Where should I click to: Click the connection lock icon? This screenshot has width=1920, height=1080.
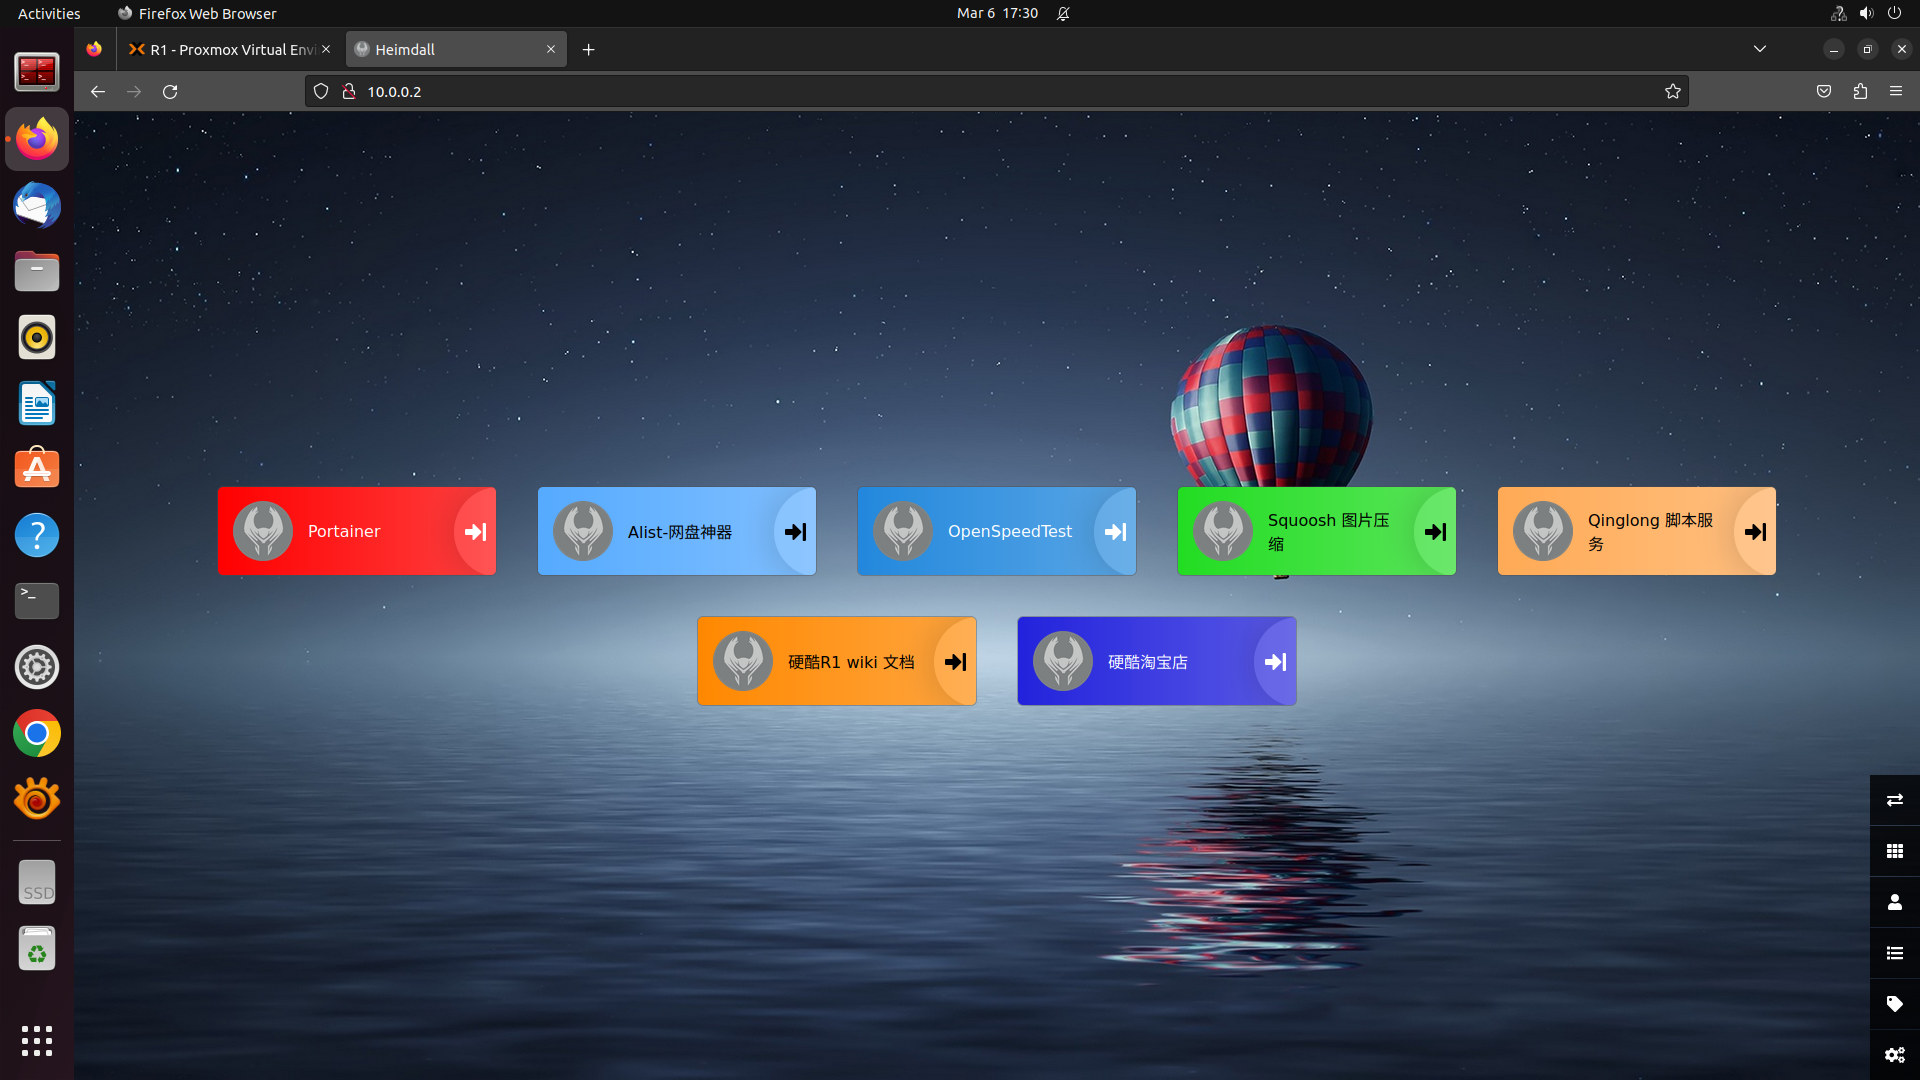[x=349, y=91]
